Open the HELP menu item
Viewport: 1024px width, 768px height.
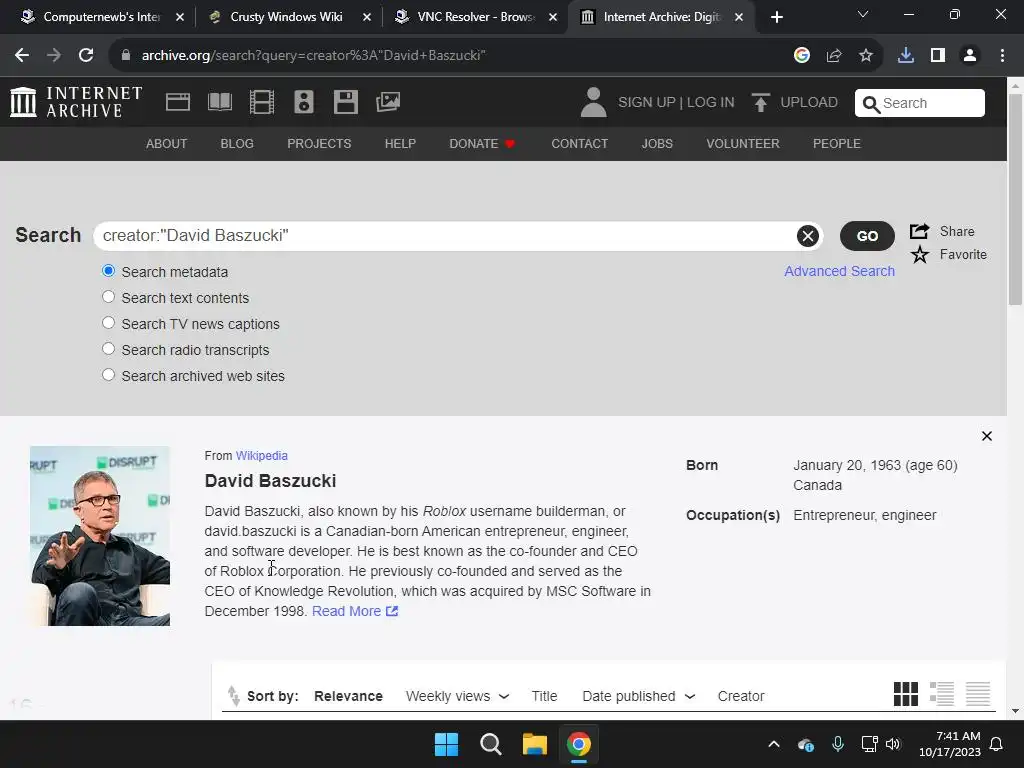tap(400, 144)
